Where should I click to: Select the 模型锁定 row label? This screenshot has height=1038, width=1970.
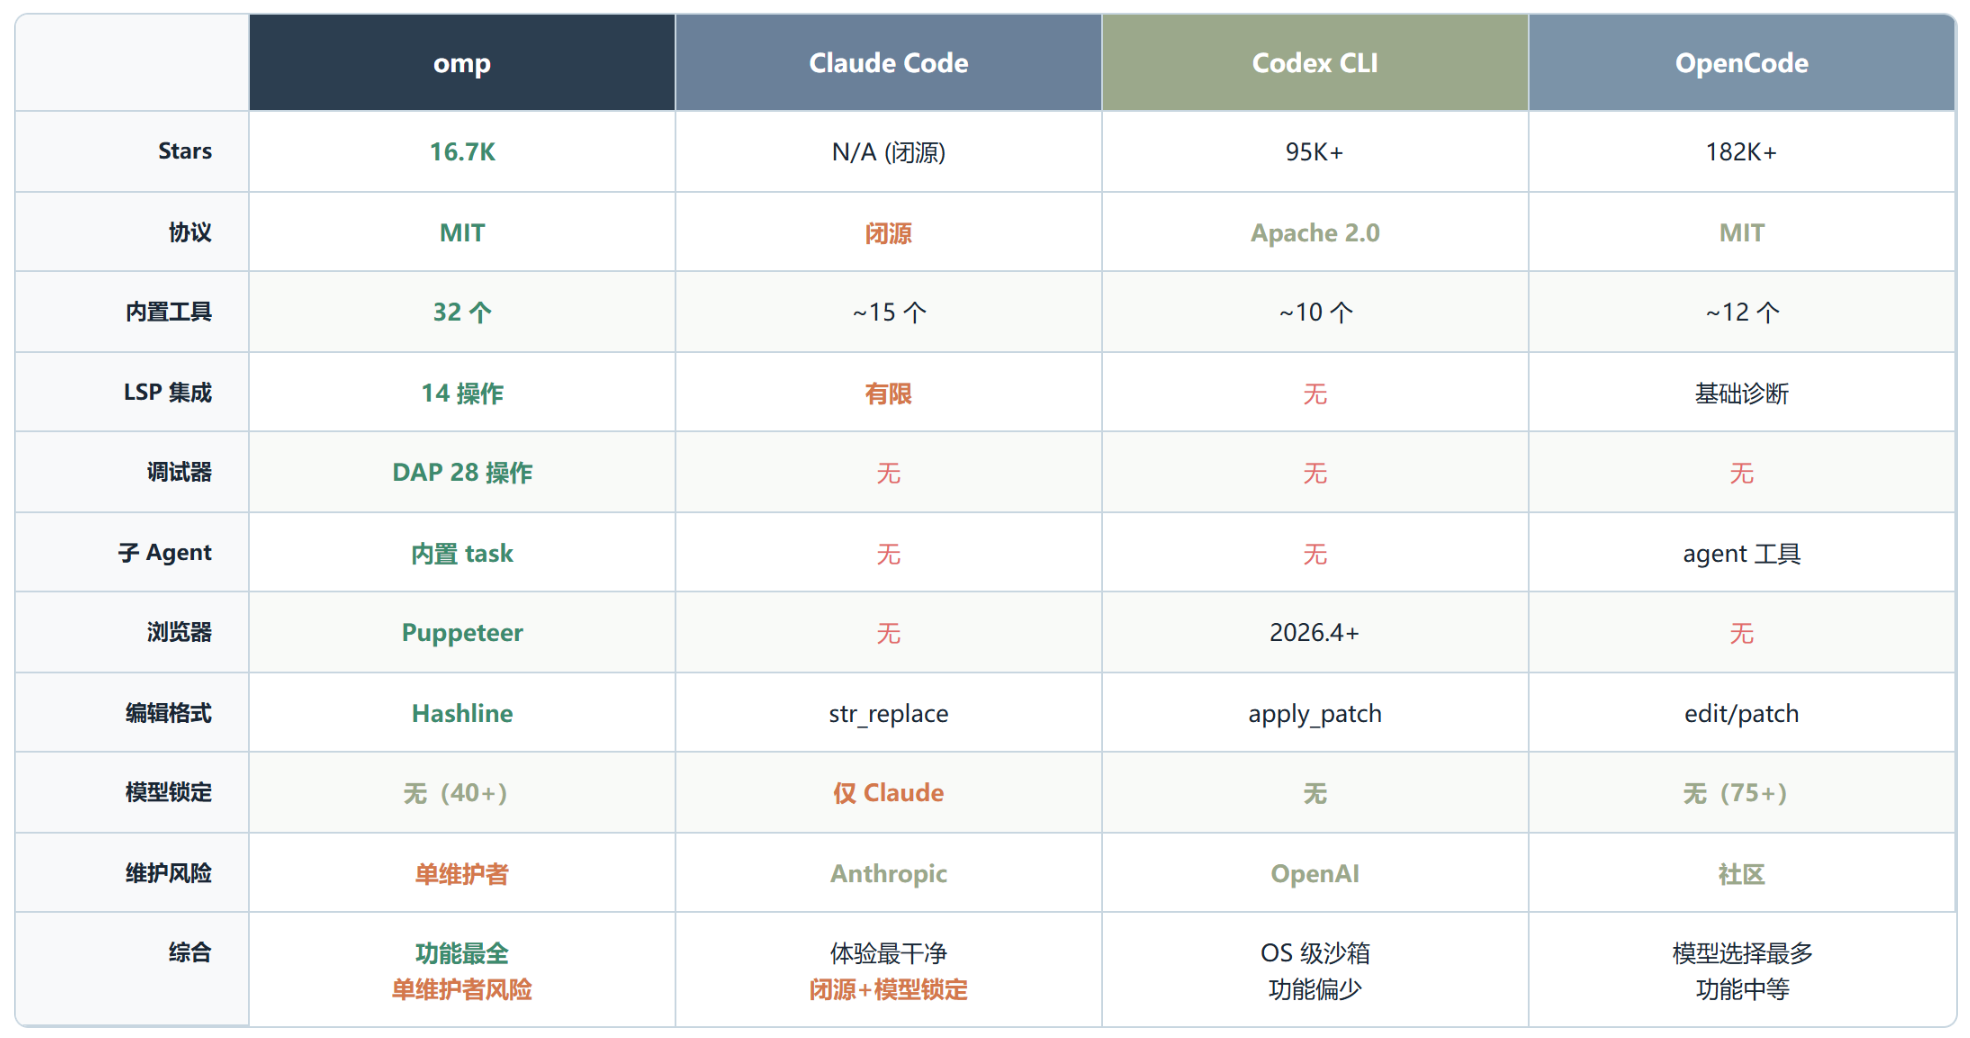pos(169,792)
